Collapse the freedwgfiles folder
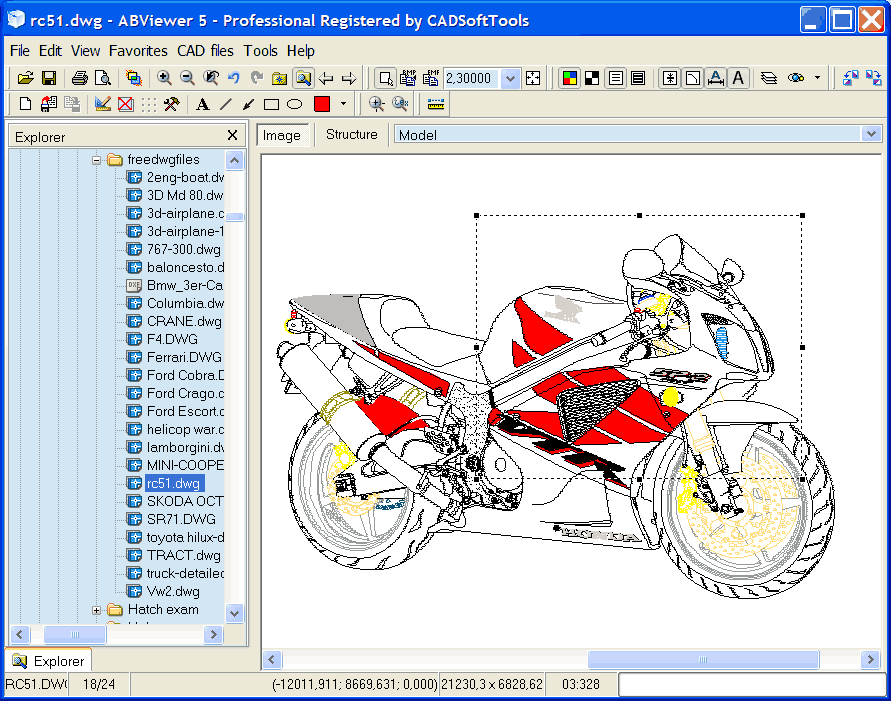This screenshot has width=891, height=701. coord(95,159)
